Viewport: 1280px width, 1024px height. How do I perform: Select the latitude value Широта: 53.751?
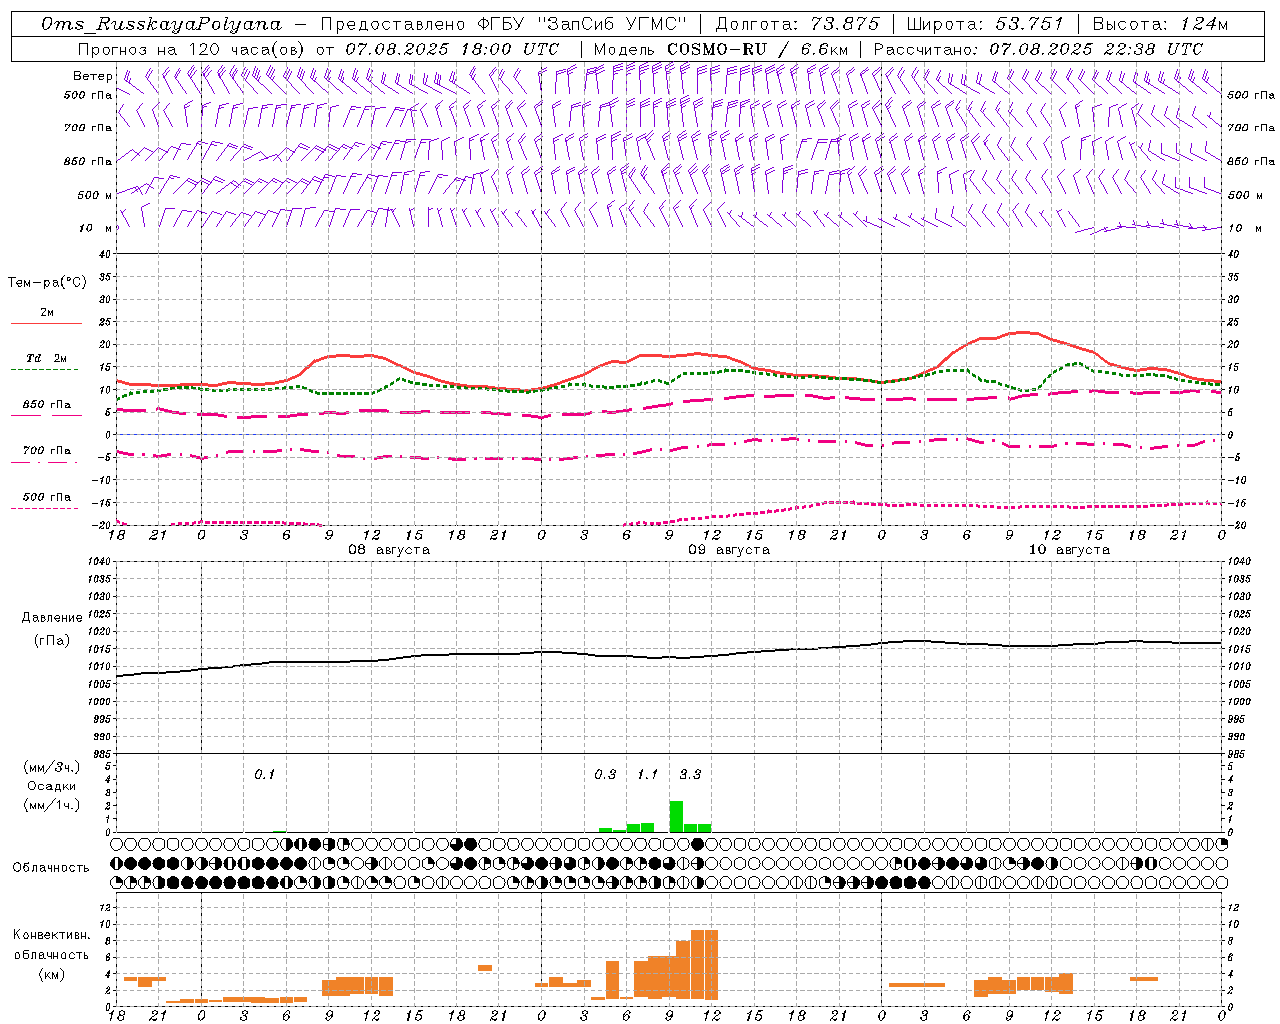pyautogui.click(x=985, y=24)
